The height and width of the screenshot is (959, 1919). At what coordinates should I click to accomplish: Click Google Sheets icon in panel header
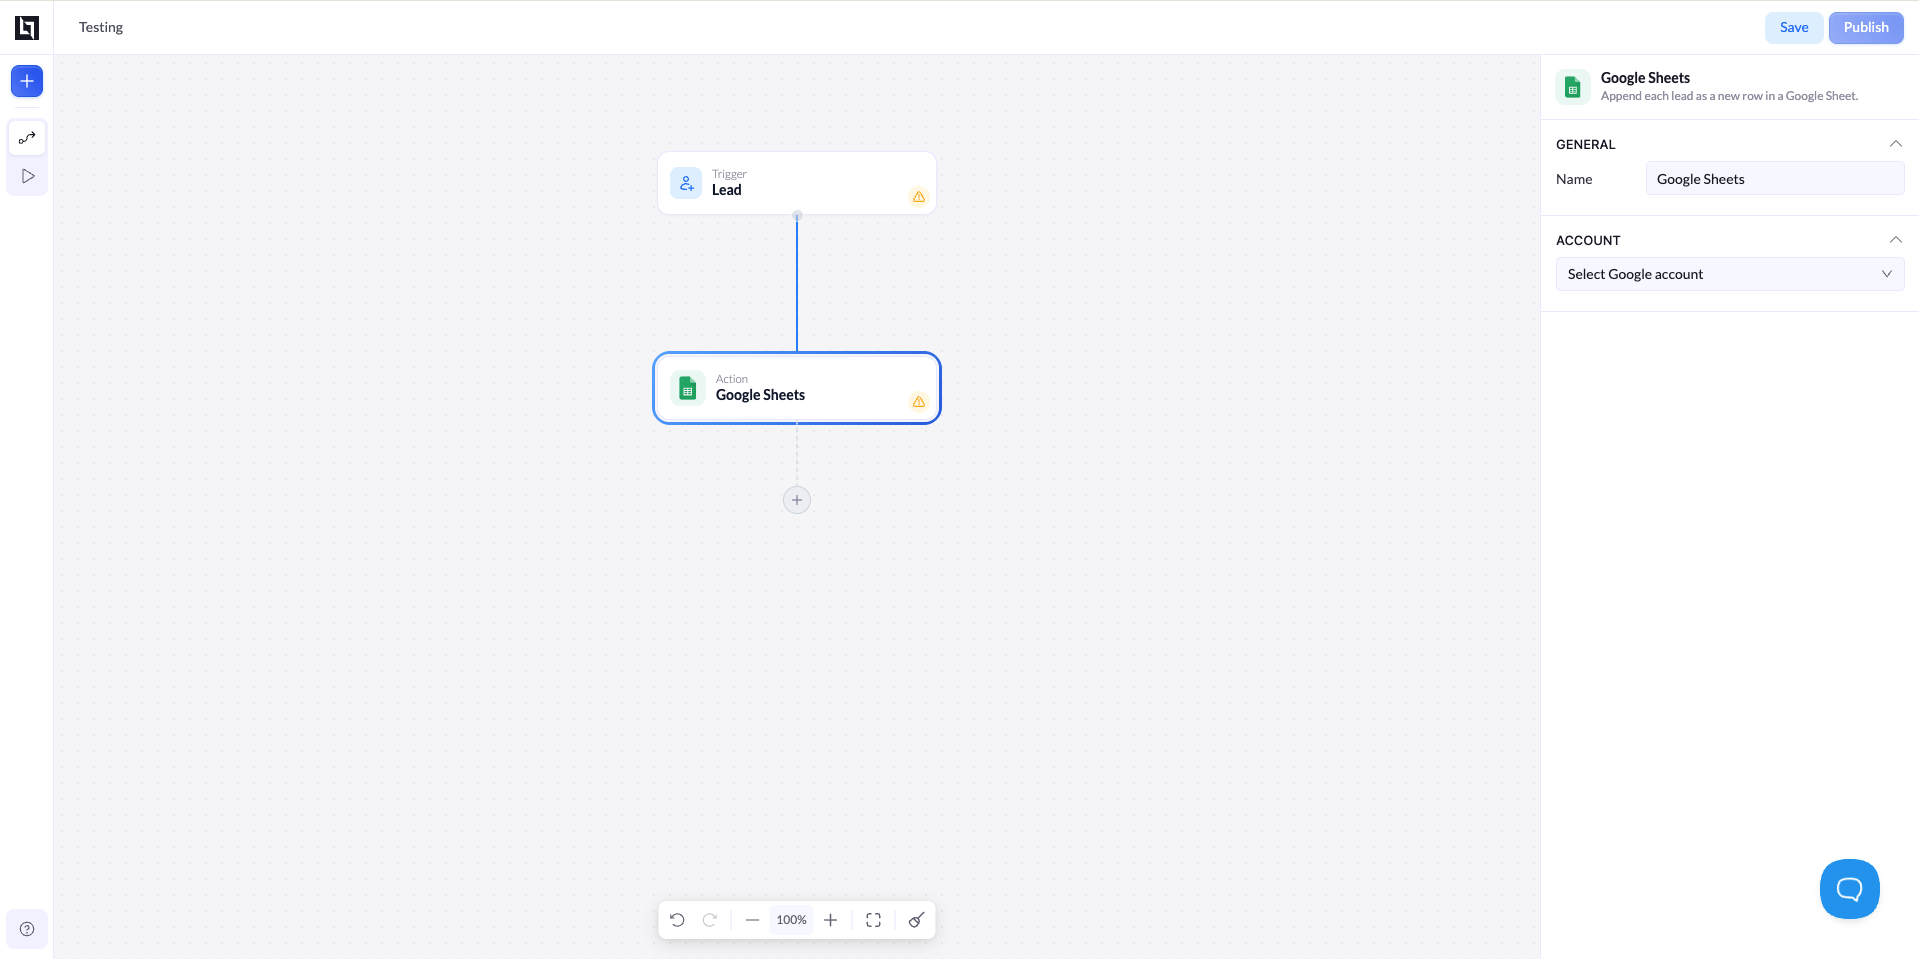(1573, 87)
